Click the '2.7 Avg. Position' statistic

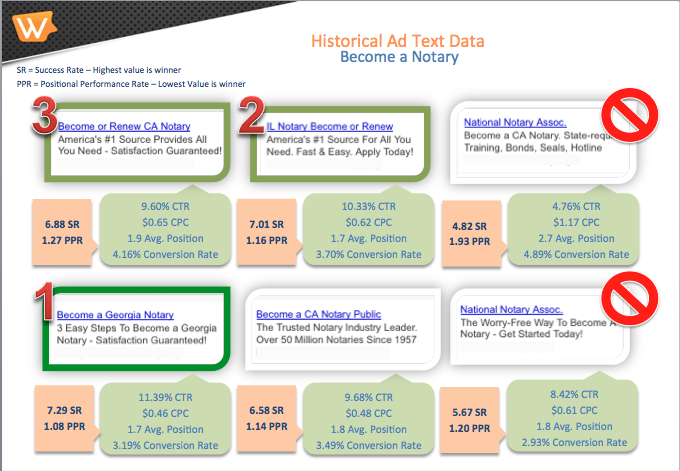[576, 239]
